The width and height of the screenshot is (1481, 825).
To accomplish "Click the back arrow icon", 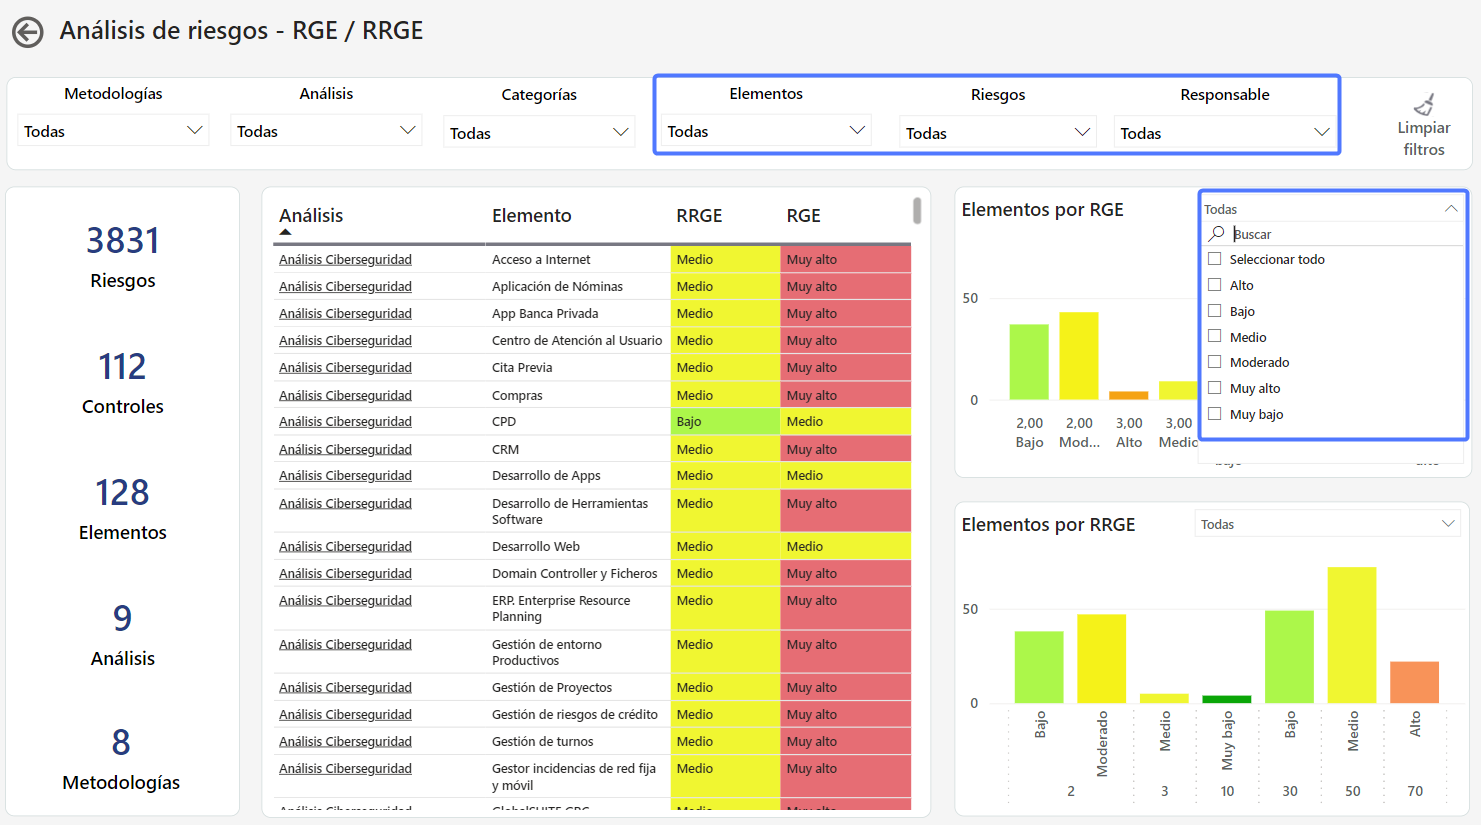I will [28, 32].
